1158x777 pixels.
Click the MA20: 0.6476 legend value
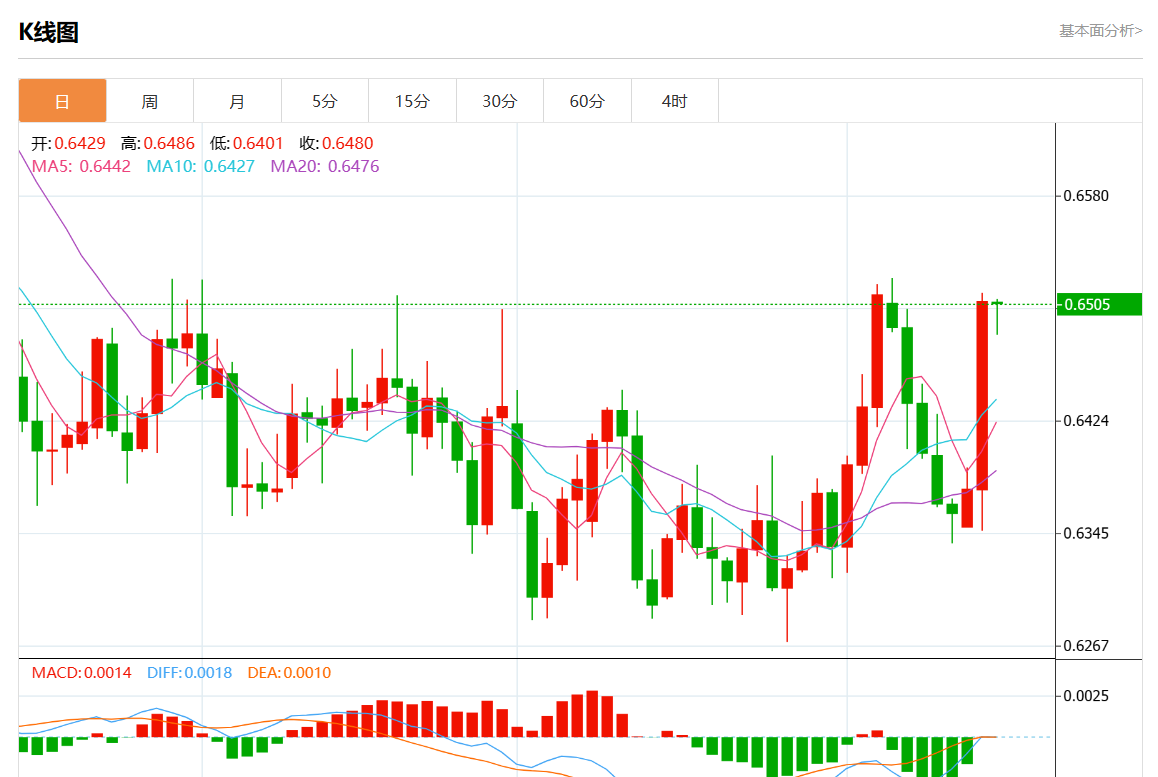325,166
